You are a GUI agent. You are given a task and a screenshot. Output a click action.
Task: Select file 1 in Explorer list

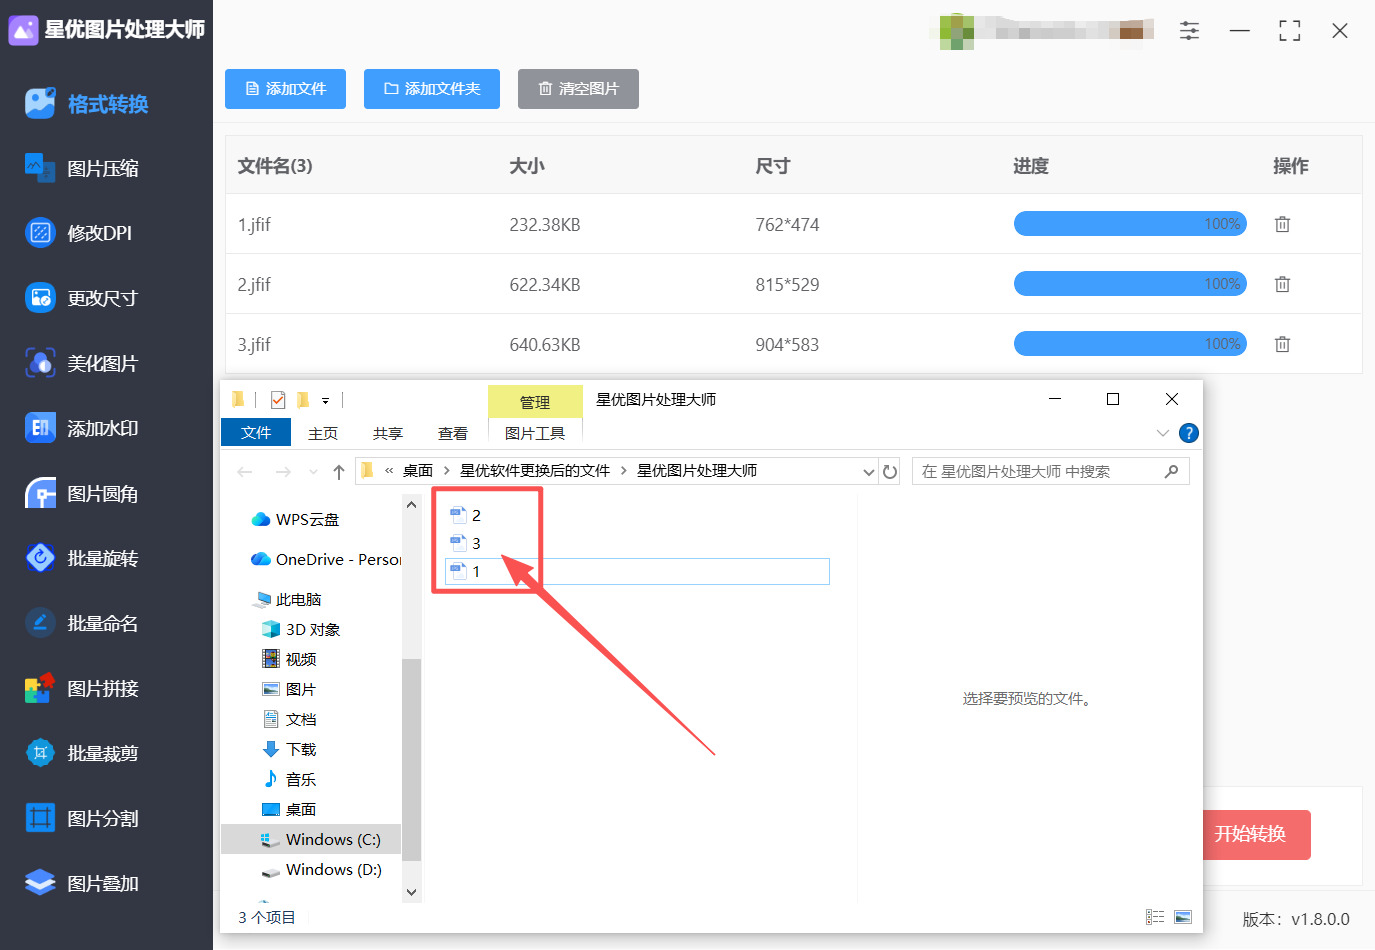(x=637, y=571)
